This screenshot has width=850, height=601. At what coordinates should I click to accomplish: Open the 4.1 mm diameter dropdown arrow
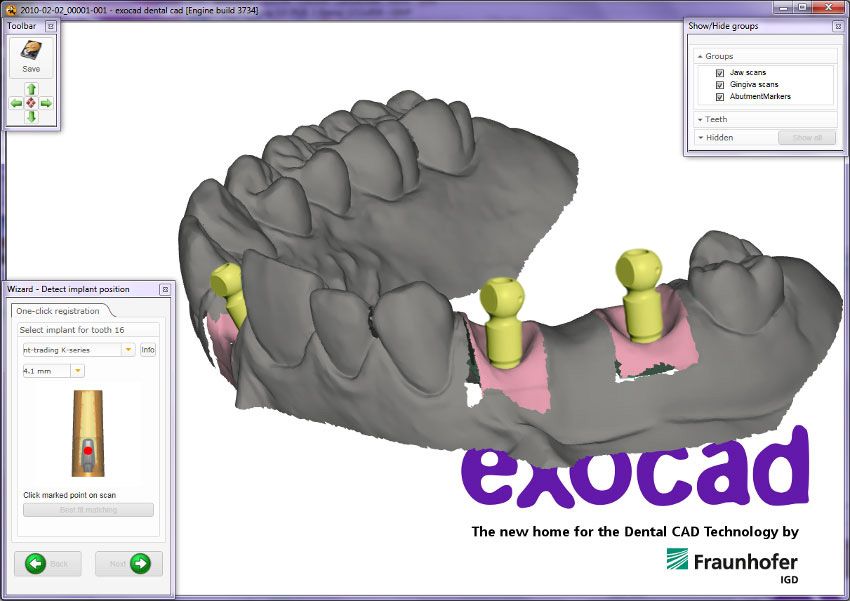point(78,371)
